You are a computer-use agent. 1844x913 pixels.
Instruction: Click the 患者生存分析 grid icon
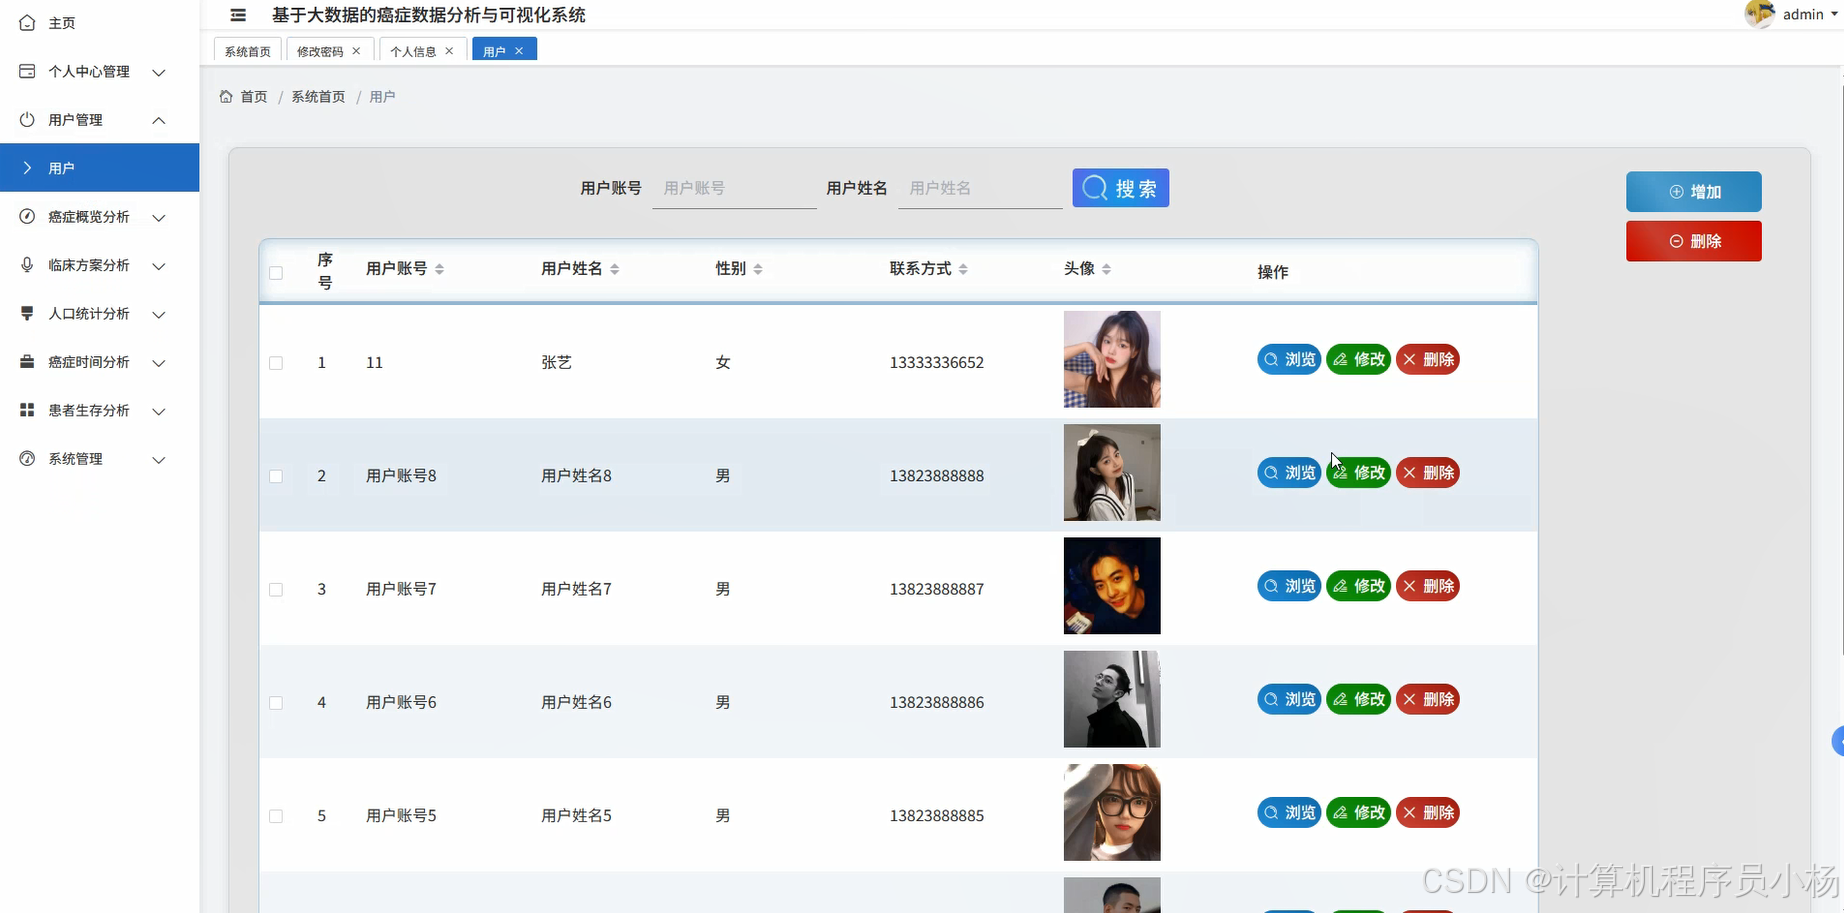point(27,410)
